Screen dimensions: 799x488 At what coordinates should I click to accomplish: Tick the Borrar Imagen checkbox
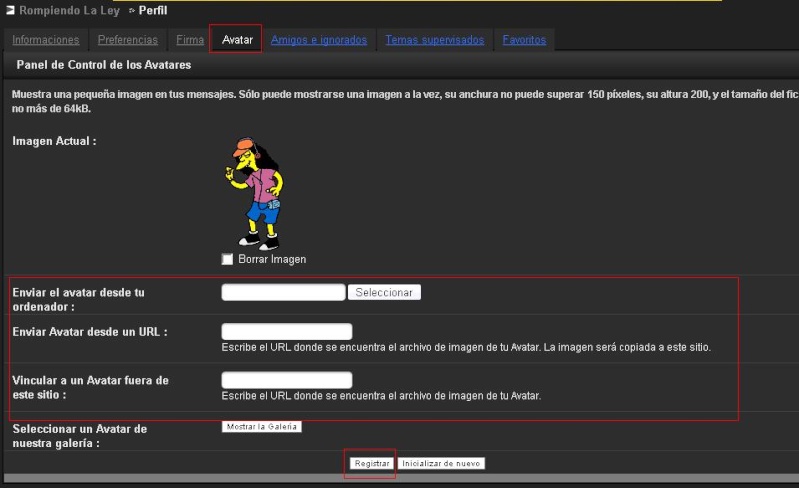[227, 259]
